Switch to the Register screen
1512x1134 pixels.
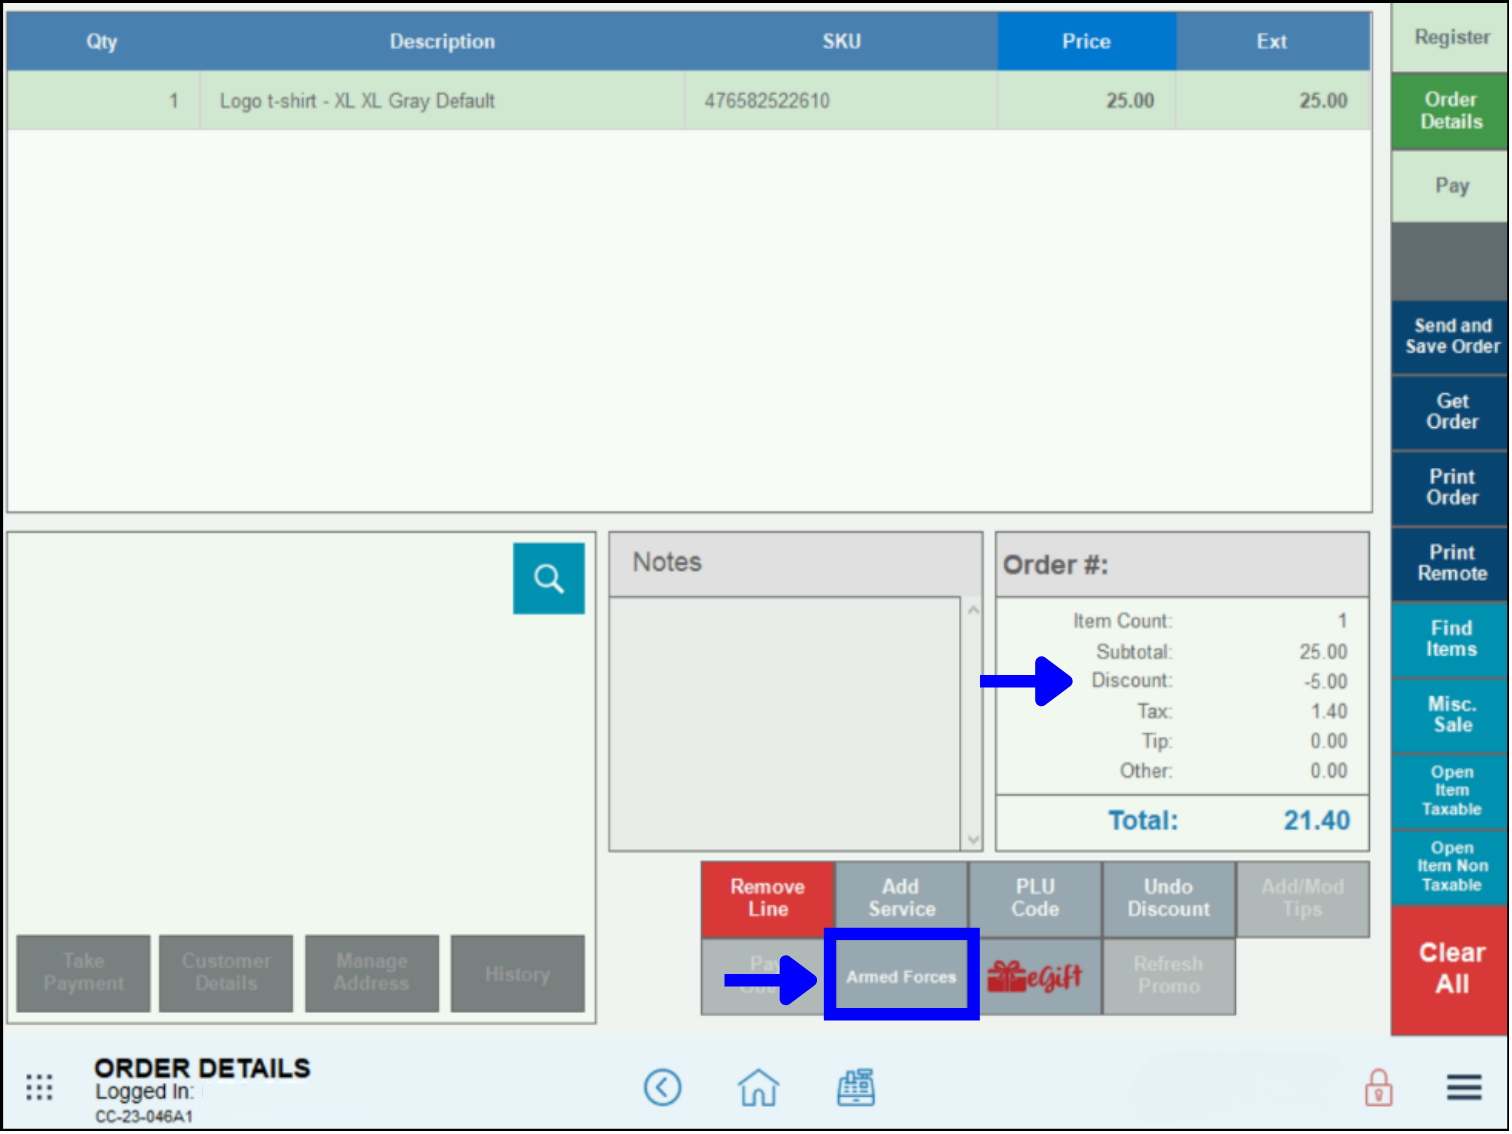coord(1449,37)
